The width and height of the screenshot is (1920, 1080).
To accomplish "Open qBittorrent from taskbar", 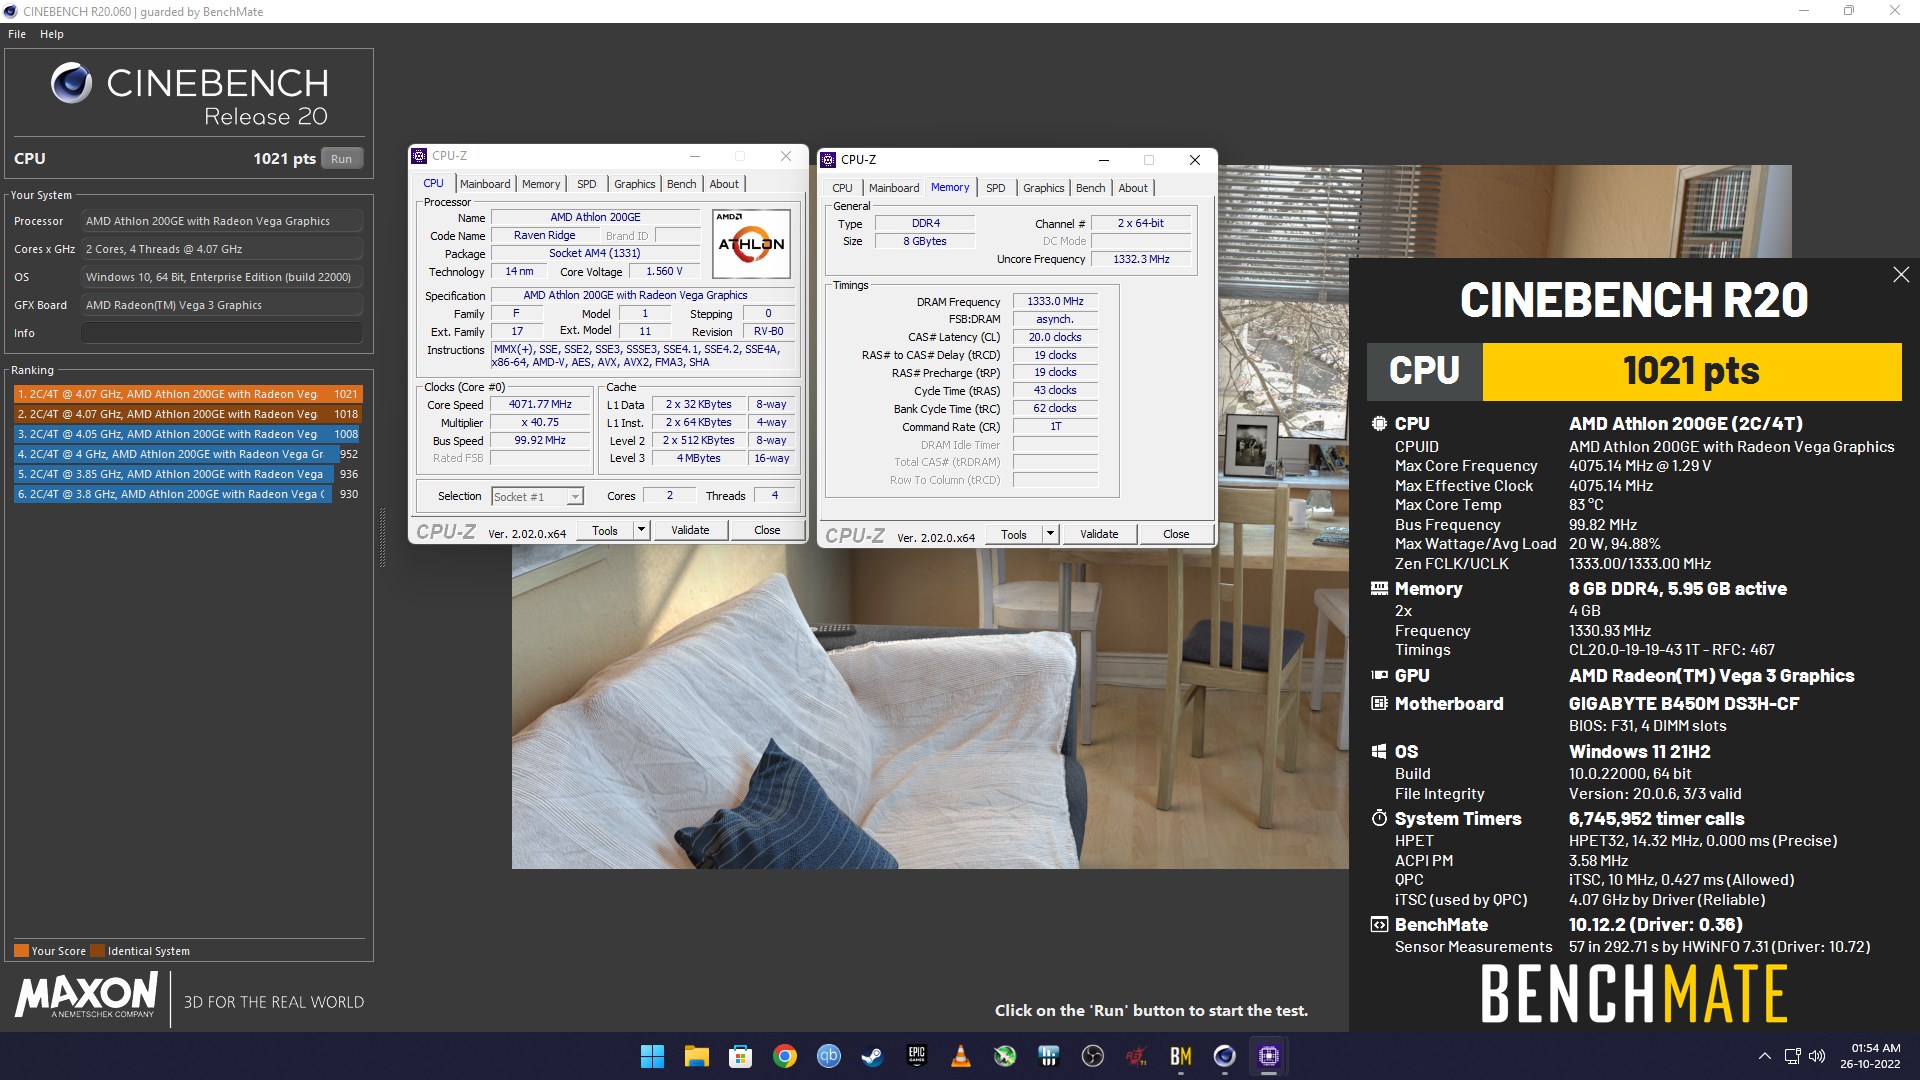I will 829,1056.
